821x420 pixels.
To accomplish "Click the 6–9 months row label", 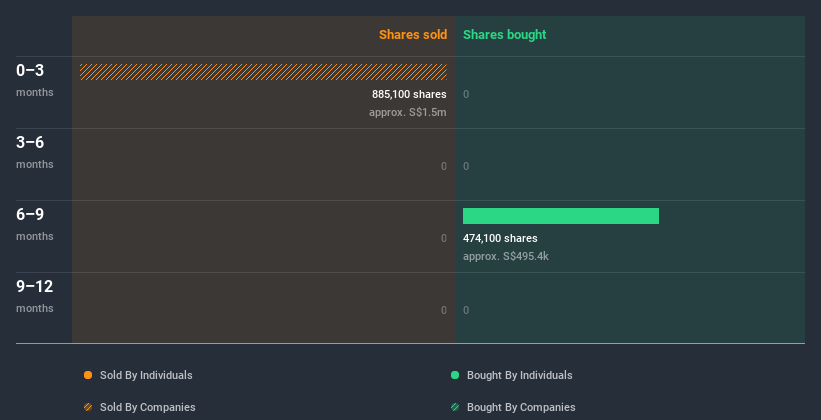I will pyautogui.click(x=35, y=224).
